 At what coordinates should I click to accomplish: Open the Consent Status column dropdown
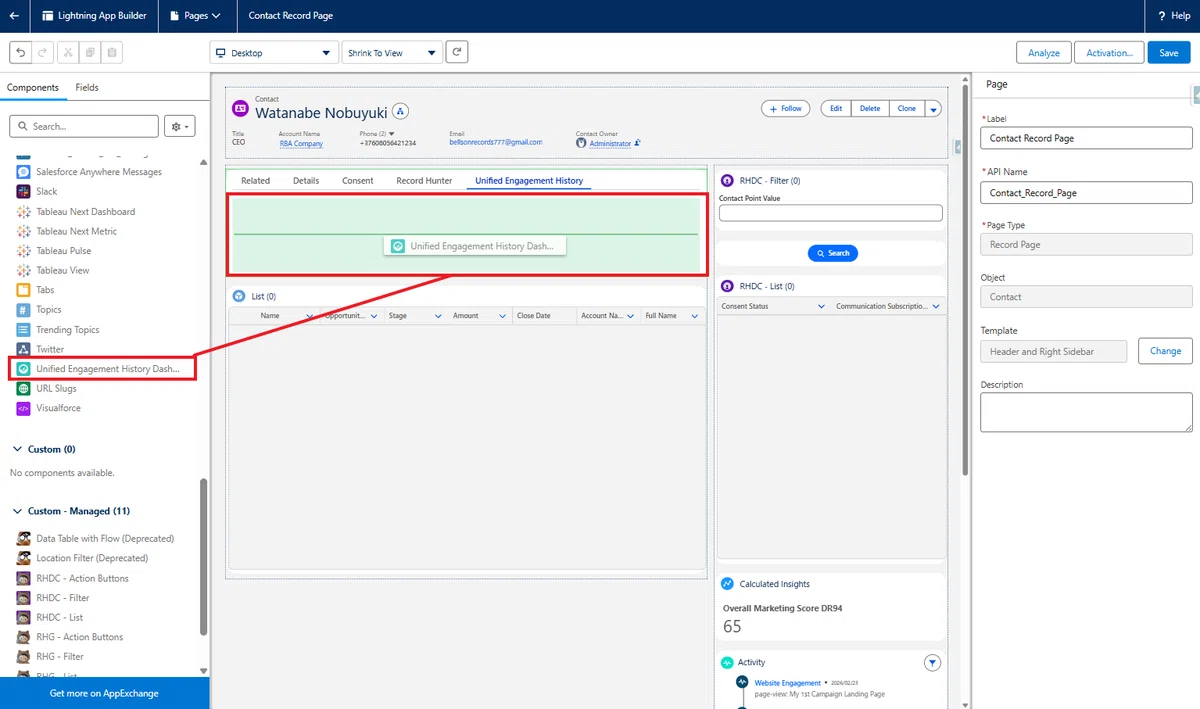[821, 306]
